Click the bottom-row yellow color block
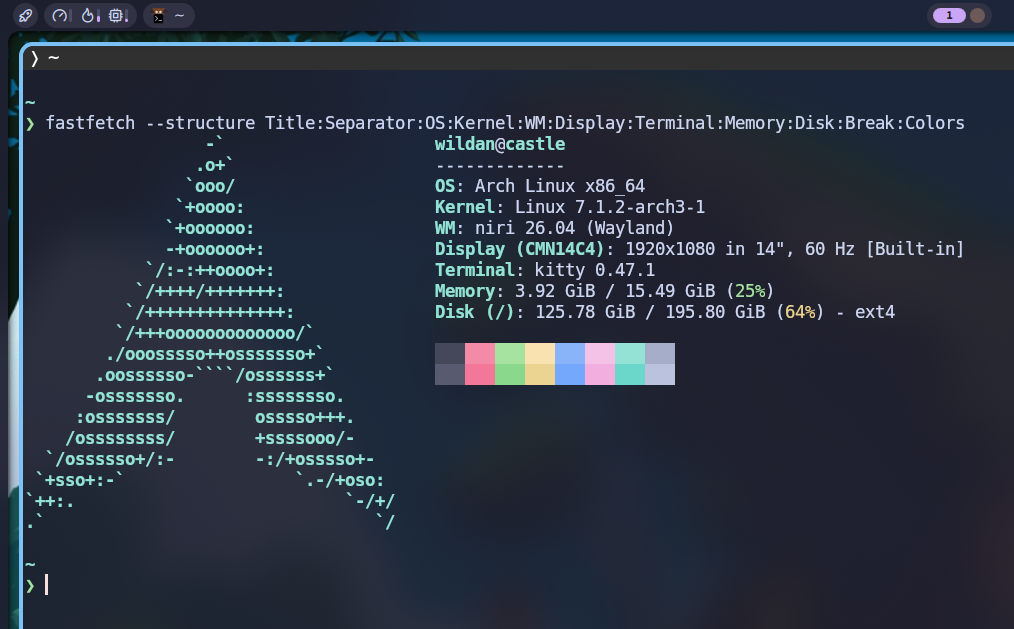The image size is (1014, 629). click(x=540, y=374)
